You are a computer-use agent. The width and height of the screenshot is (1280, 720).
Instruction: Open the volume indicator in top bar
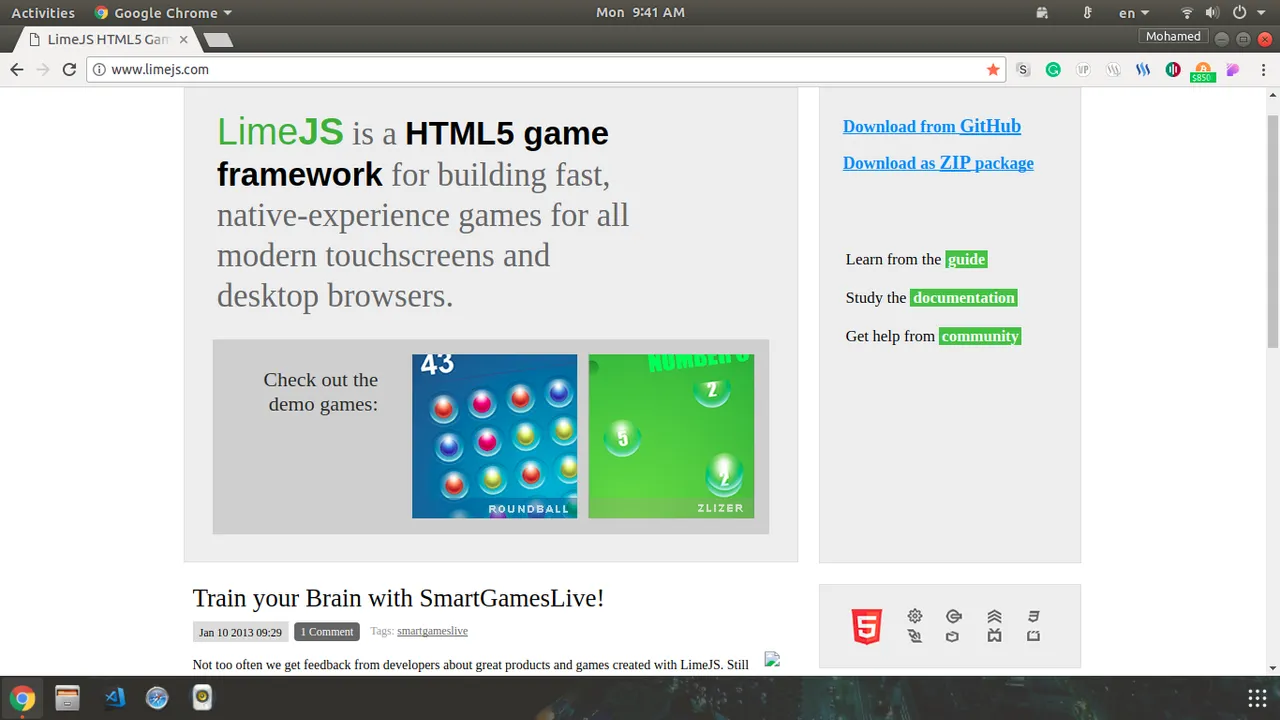[1212, 13]
